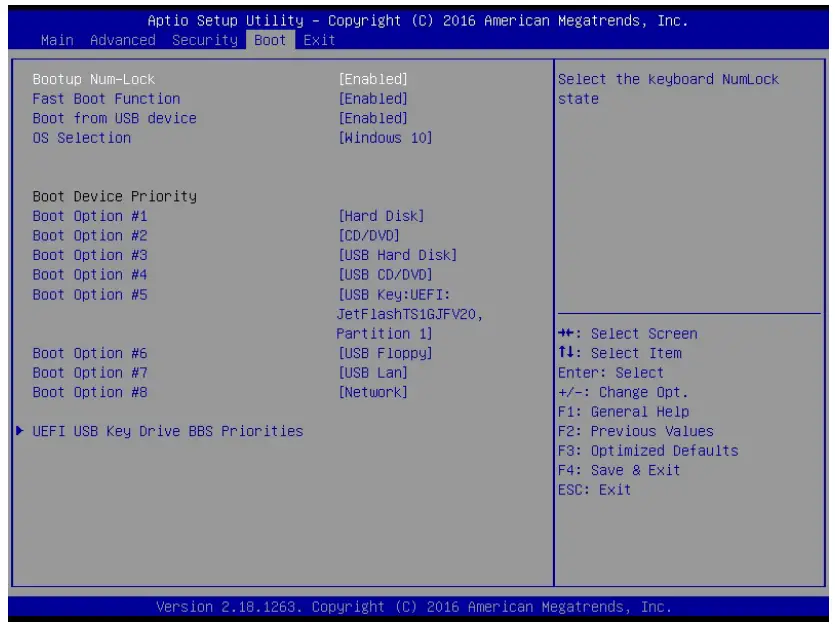Viewport: 835px width, 627px height.
Task: Open the OS Selection [Windows 10] option
Action: 386,138
